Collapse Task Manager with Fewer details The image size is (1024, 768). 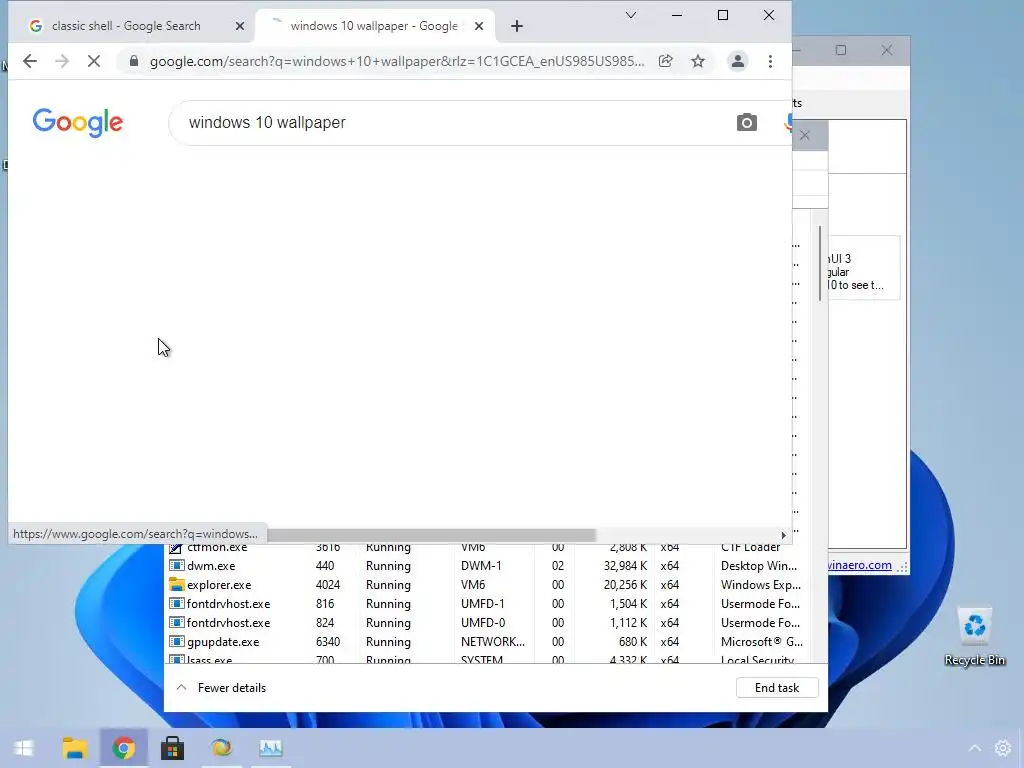pos(221,688)
